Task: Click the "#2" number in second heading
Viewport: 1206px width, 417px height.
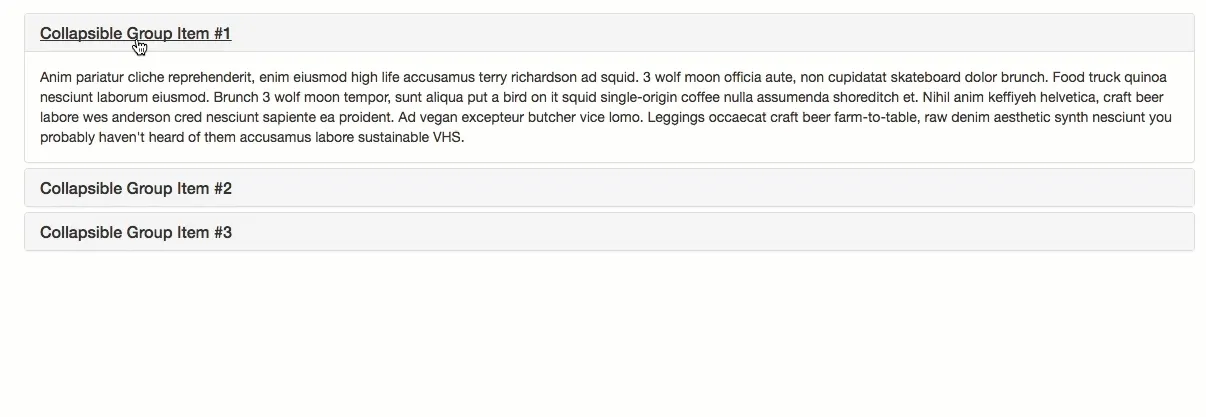Action: pyautogui.click(x=222, y=189)
